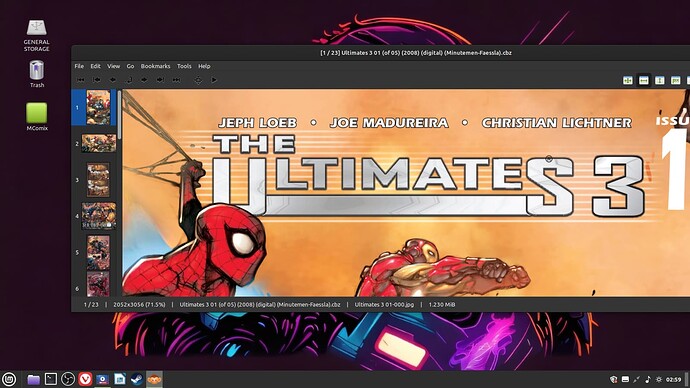Click the archive filename ending '.cbz' in status bar

(x=260, y=304)
